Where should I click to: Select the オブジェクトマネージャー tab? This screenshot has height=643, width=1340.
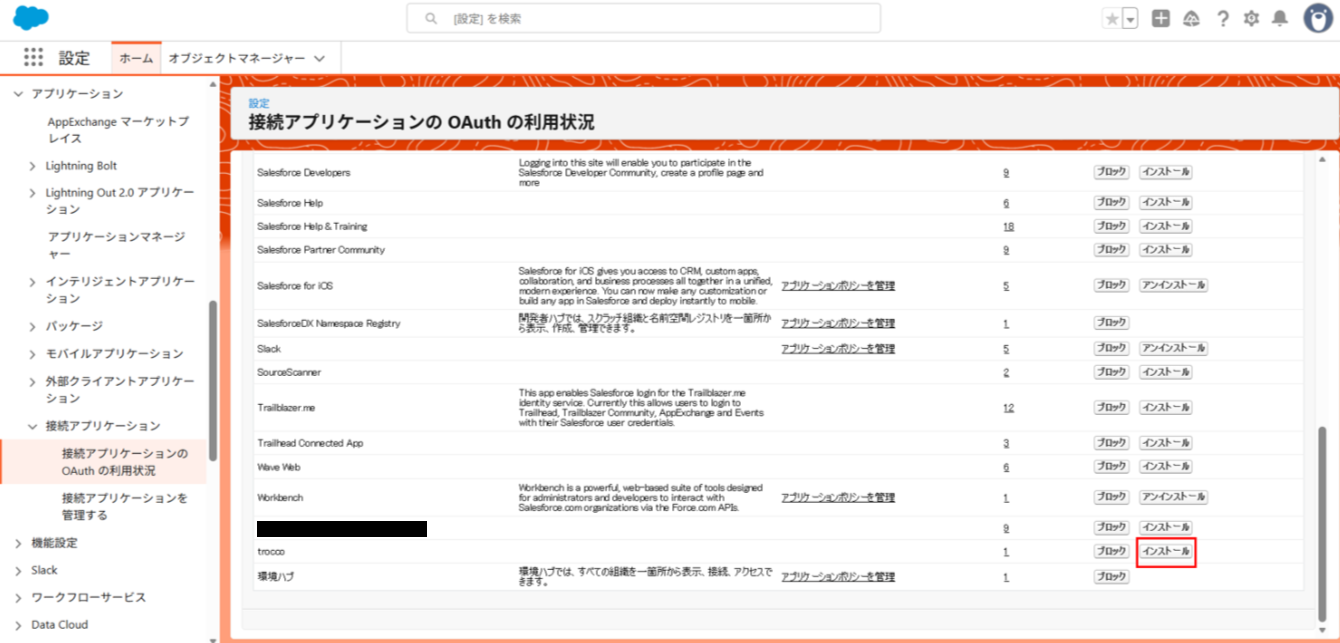click(x=236, y=58)
